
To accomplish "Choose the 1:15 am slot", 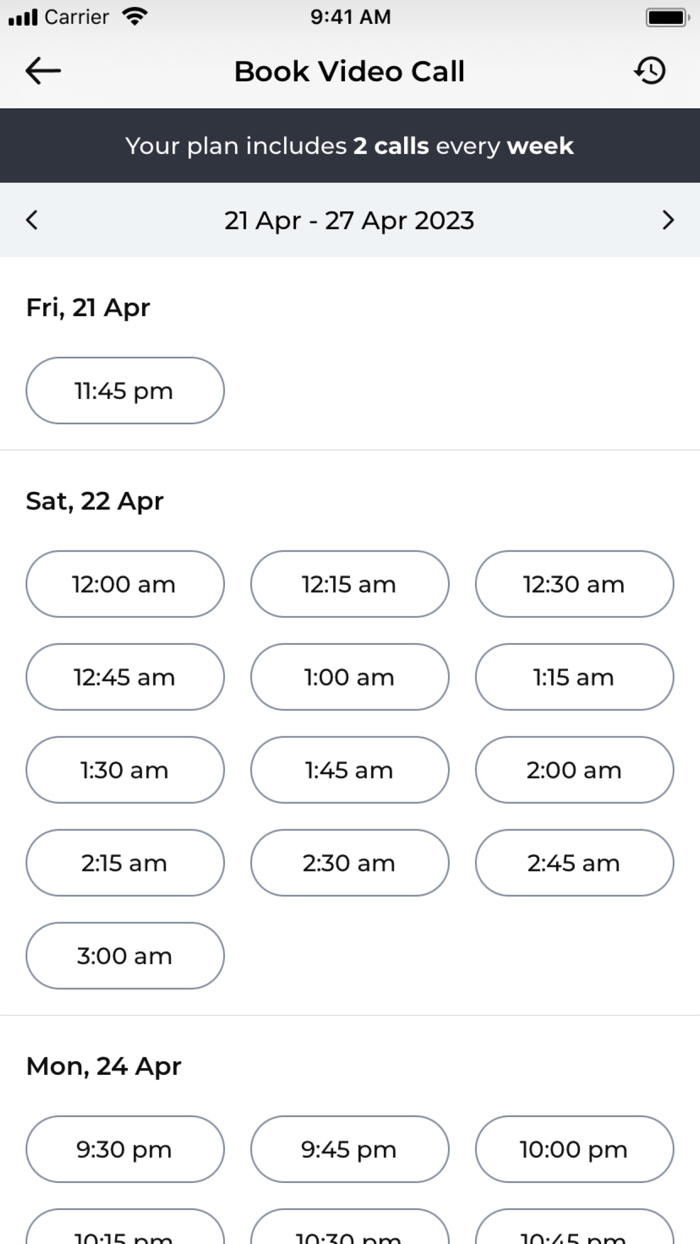I will tap(574, 677).
